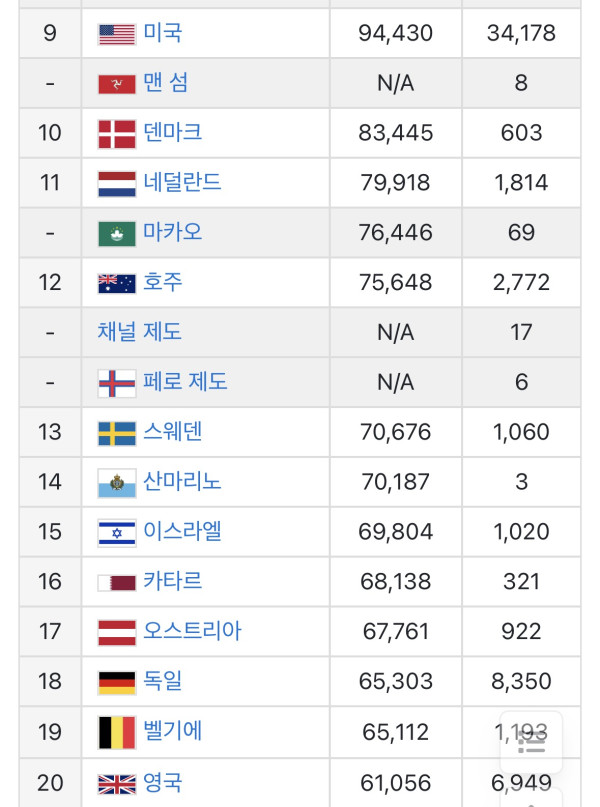Open the 독일 link
The width and height of the screenshot is (600, 807).
[x=163, y=681]
